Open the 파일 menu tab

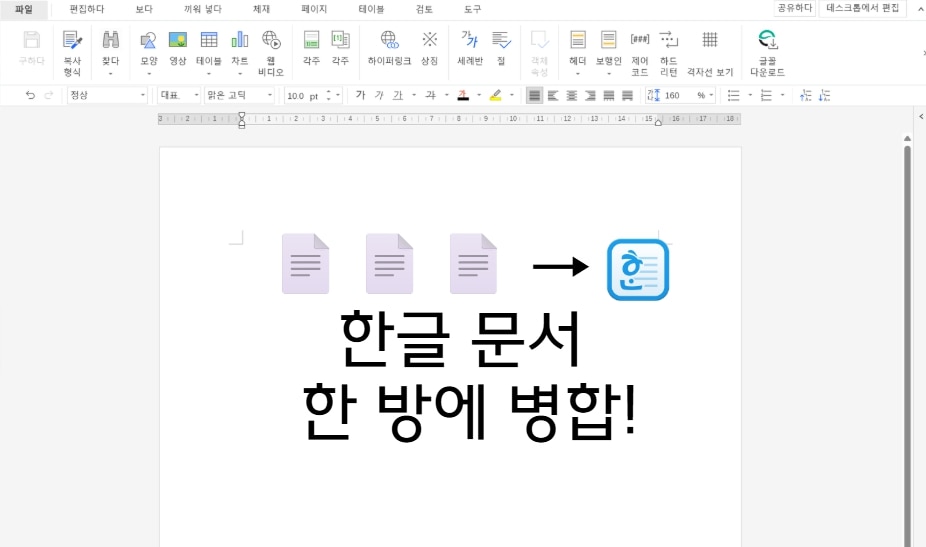[24, 9]
